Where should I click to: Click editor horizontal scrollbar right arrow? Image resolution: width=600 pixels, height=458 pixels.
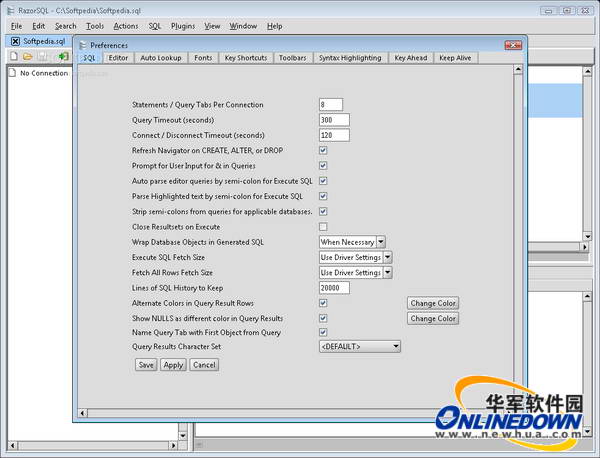point(585,247)
